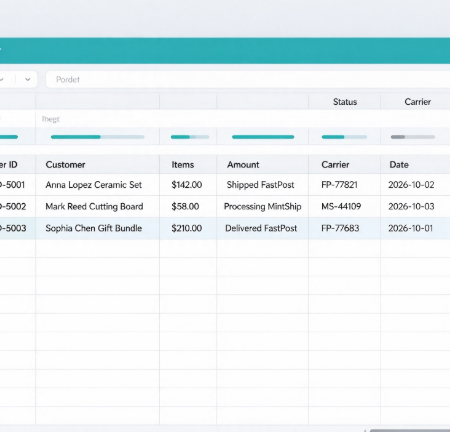The height and width of the screenshot is (432, 450).
Task: Select the date 2026-10-02
Action: click(411, 185)
